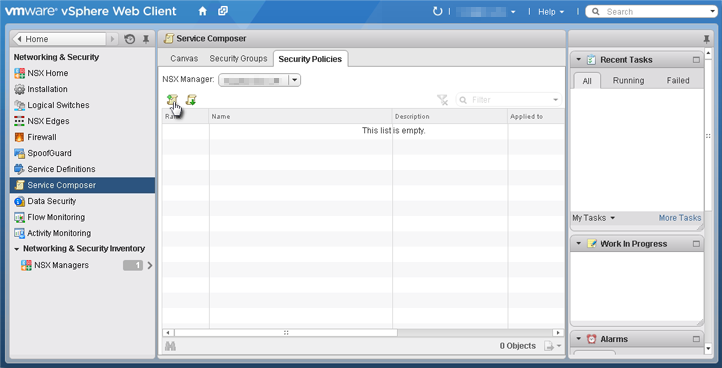Open the My Tasks dropdown

[594, 218]
